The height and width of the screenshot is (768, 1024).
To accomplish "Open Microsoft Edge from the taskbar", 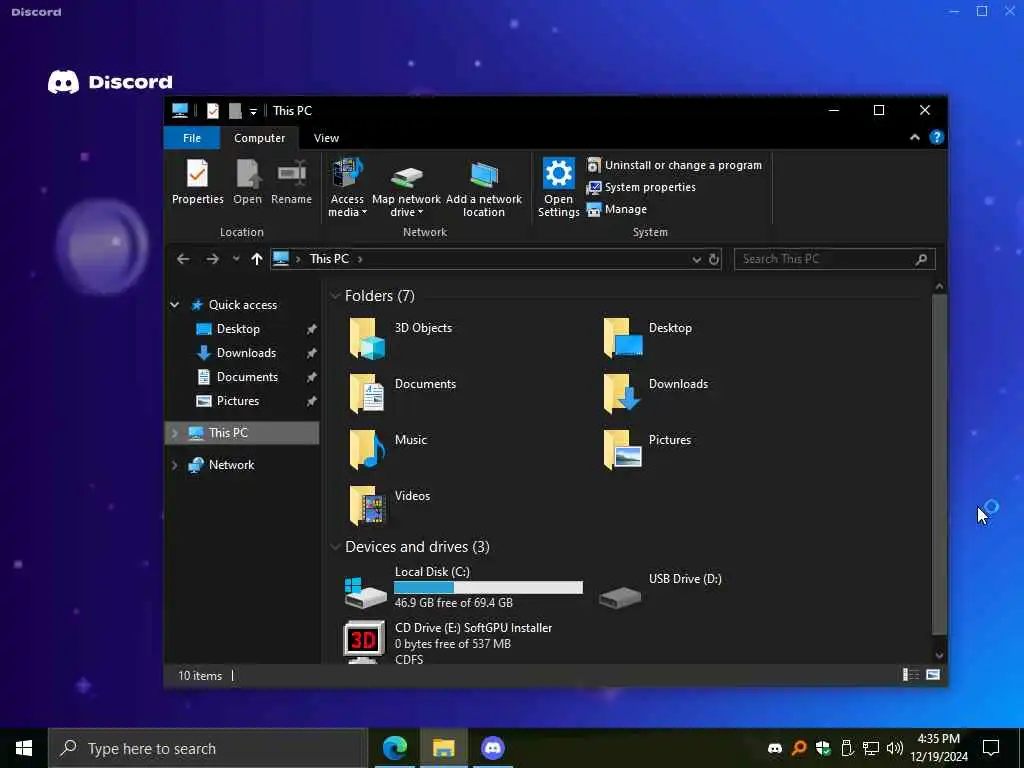I will click(394, 748).
